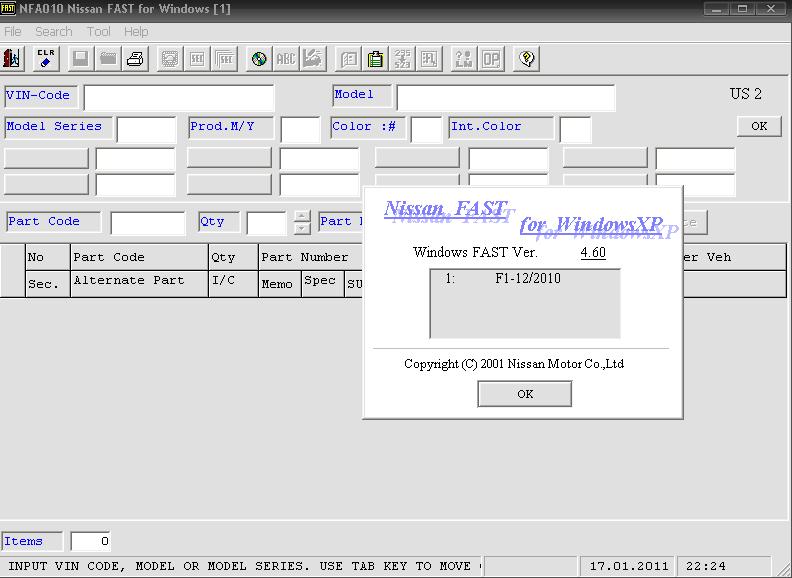Click the date 17.01.2011 in status bar
792x578 pixels.
(x=628, y=566)
